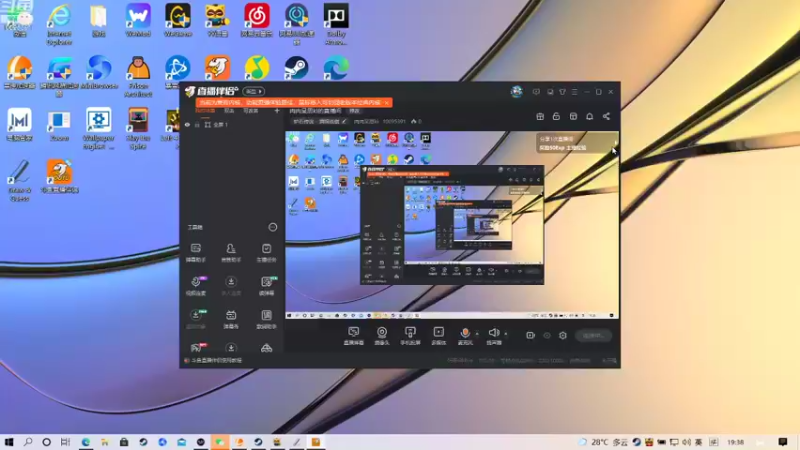800x450 pixels.
Task: Add a camera source in bottom toolbar
Action: coord(382,336)
